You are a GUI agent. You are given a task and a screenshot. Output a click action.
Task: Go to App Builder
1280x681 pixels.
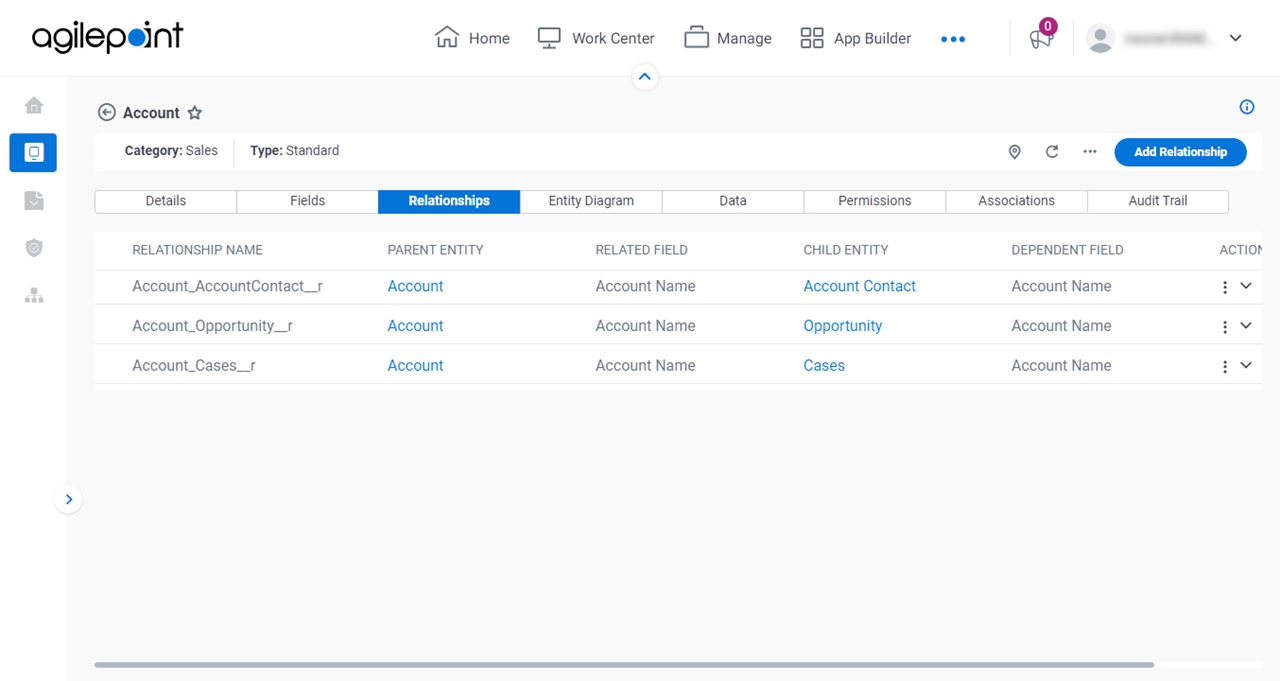pos(856,38)
